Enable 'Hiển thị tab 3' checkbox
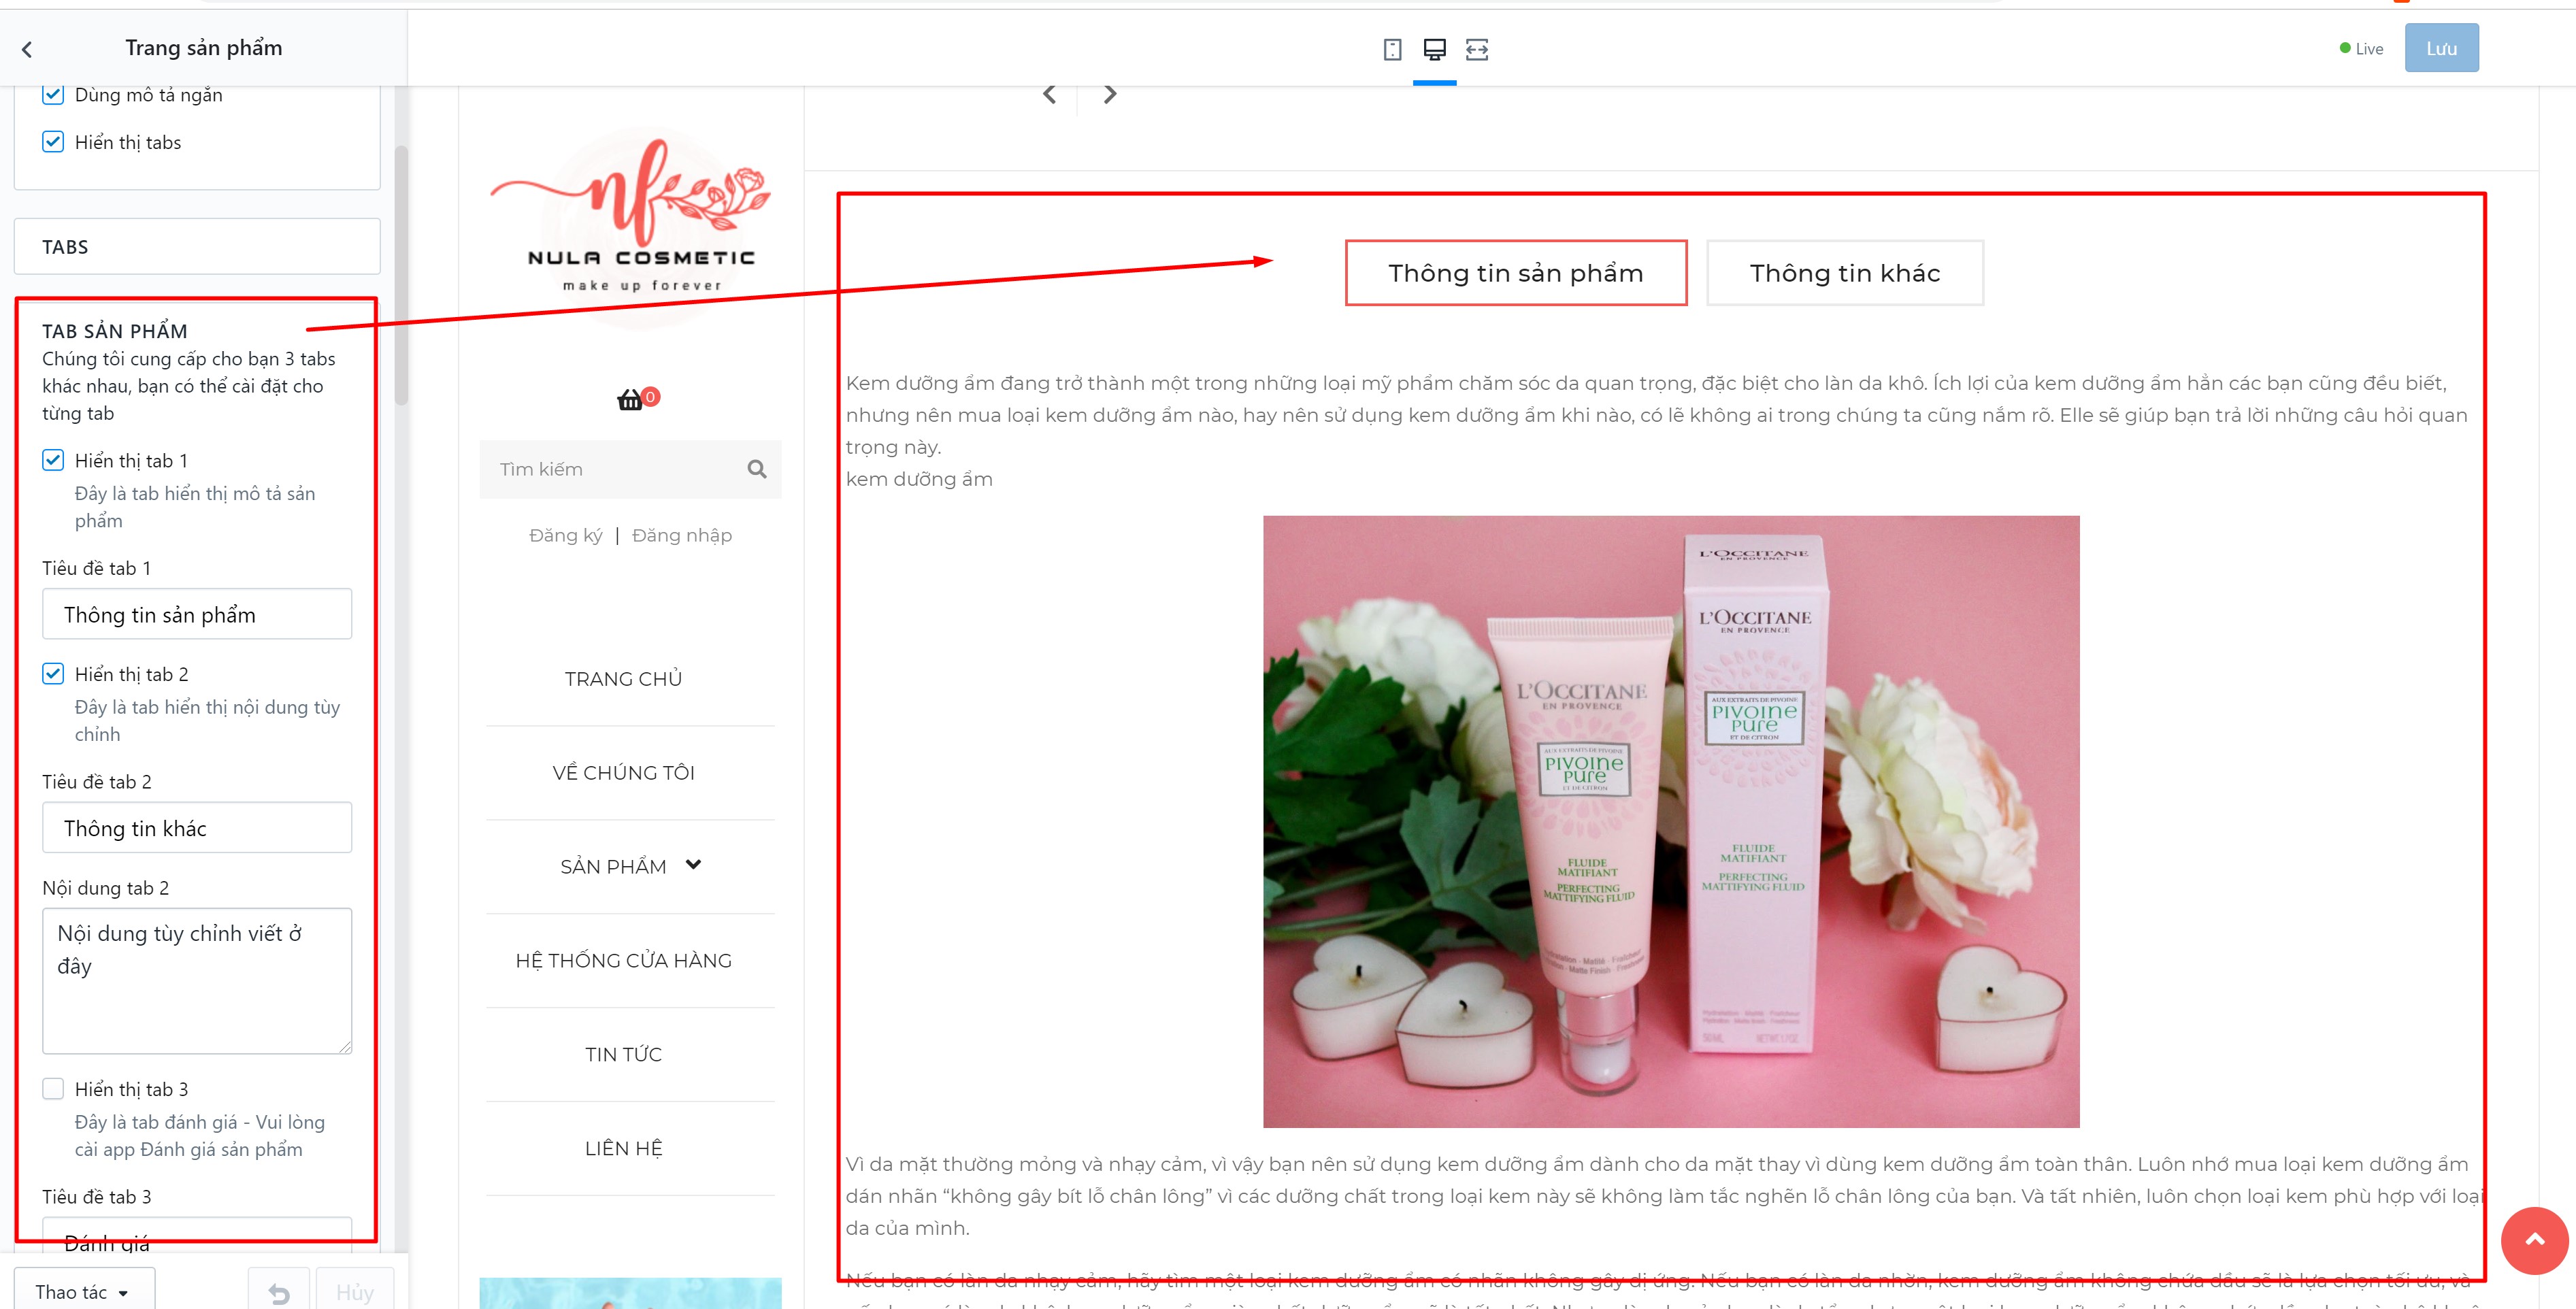2576x1309 pixels. coord(53,1089)
